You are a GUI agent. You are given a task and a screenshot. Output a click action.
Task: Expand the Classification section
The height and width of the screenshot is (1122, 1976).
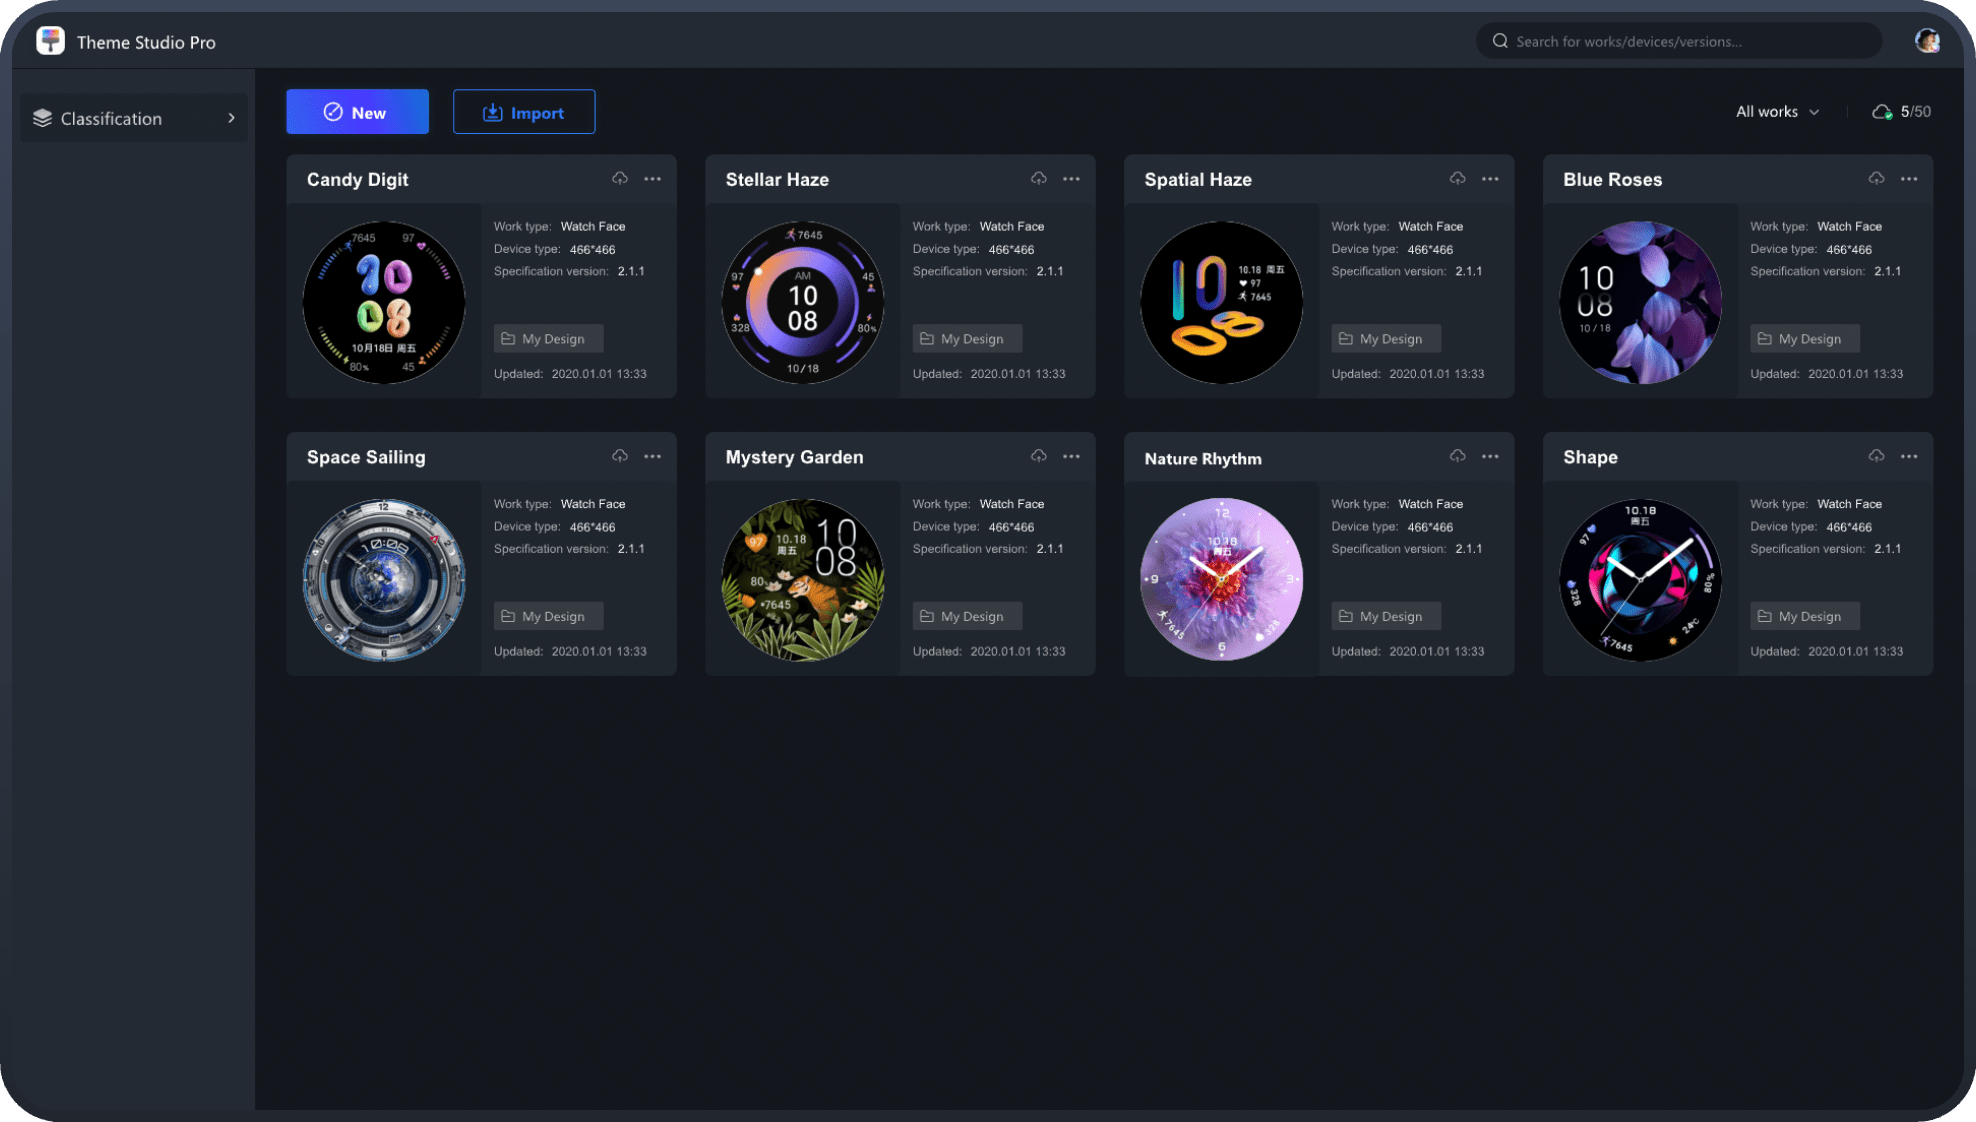point(232,117)
